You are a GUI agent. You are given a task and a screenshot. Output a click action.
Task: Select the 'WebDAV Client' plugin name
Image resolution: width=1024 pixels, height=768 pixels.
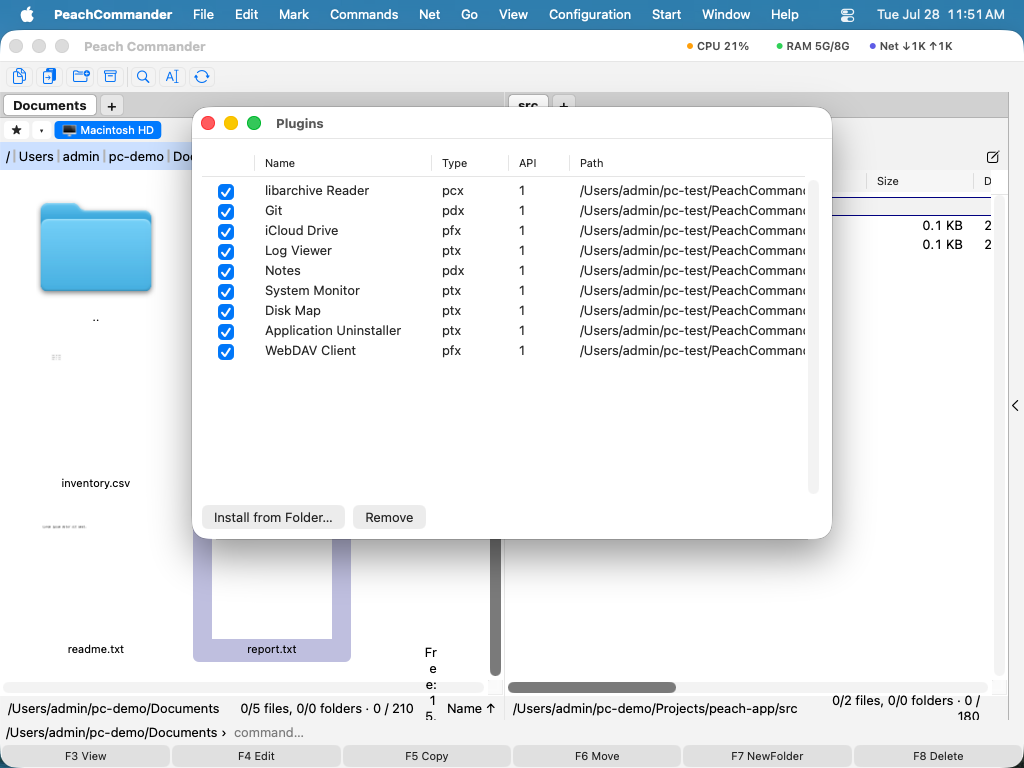point(310,350)
